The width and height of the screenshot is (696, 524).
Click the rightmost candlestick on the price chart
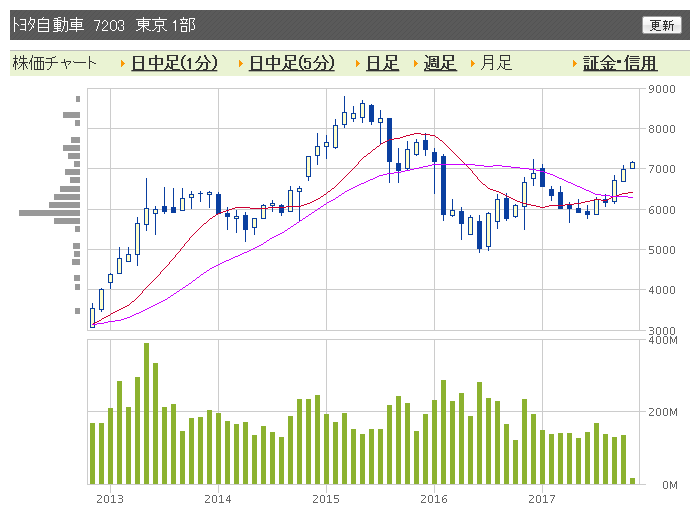(x=632, y=165)
